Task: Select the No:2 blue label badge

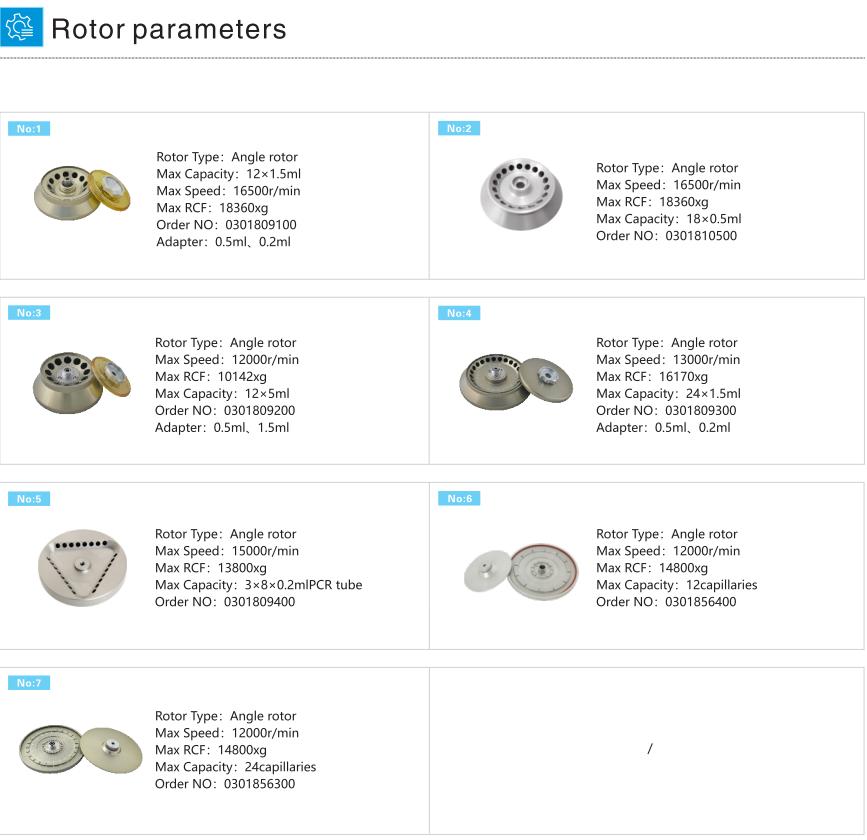Action: [459, 128]
